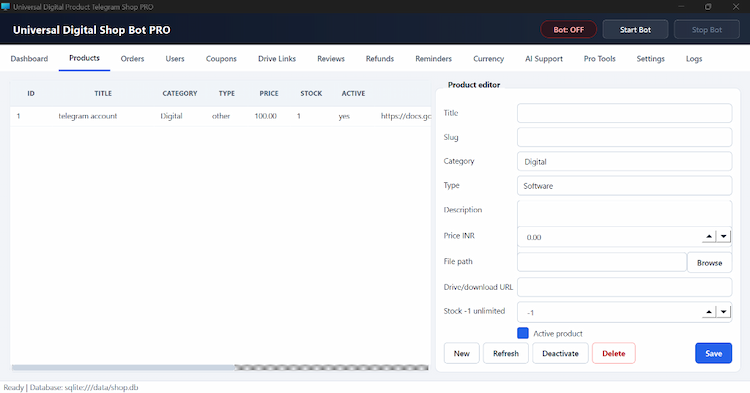Open the Dashboard tab
This screenshot has height=393, width=750.
(29, 59)
